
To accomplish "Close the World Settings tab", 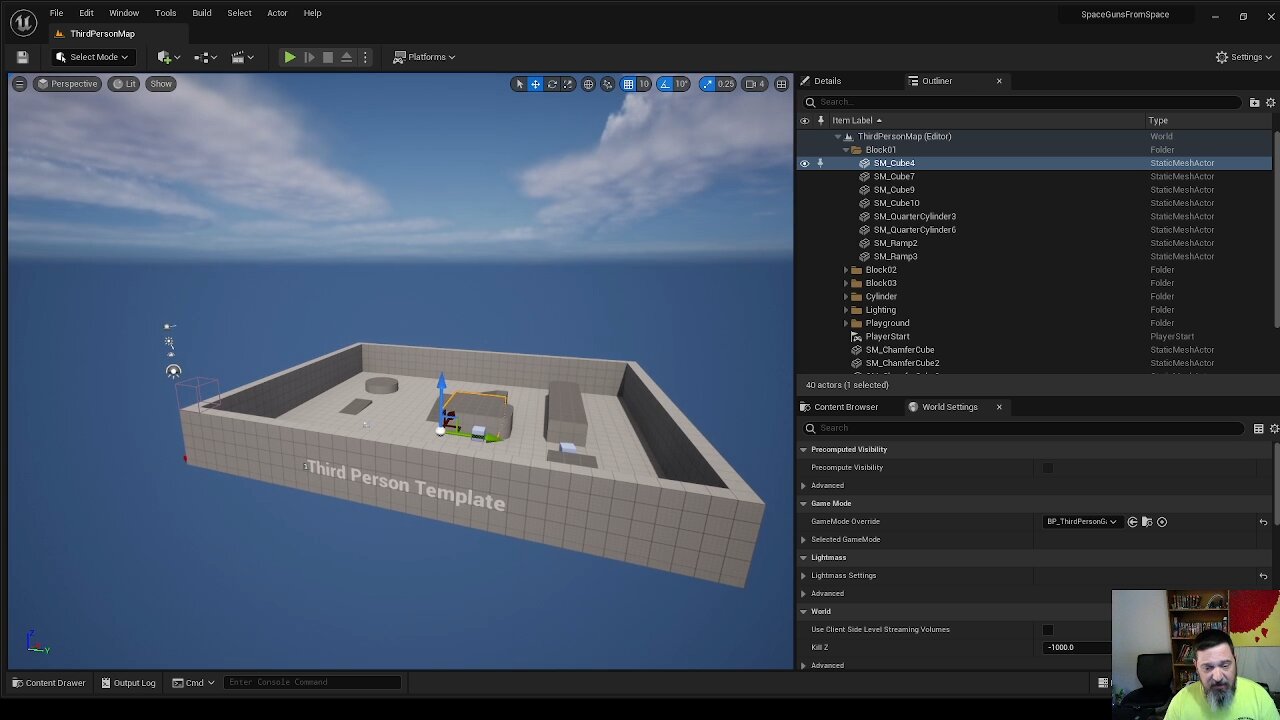I will click(998, 407).
